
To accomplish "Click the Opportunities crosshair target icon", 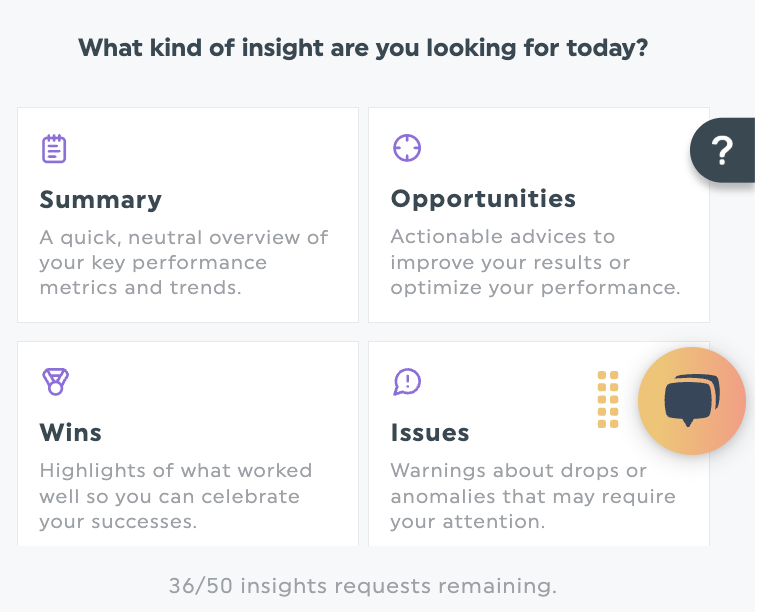I will (x=406, y=148).
